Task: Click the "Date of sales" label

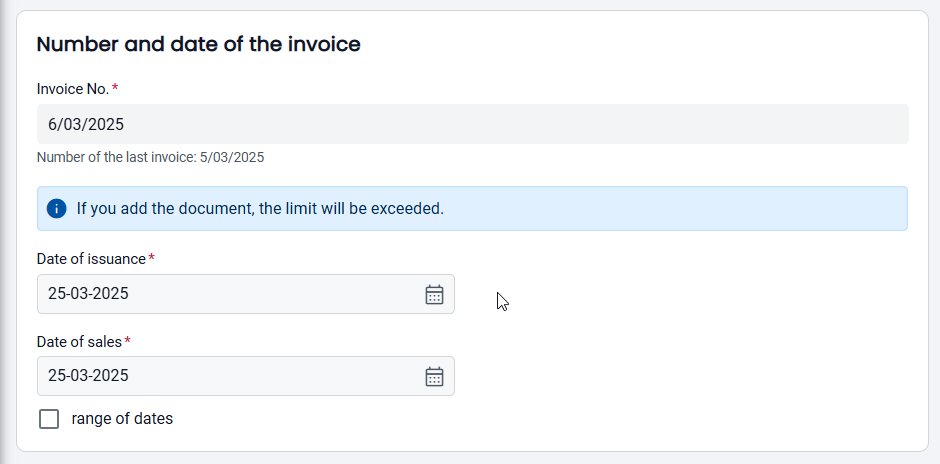Action: point(79,342)
